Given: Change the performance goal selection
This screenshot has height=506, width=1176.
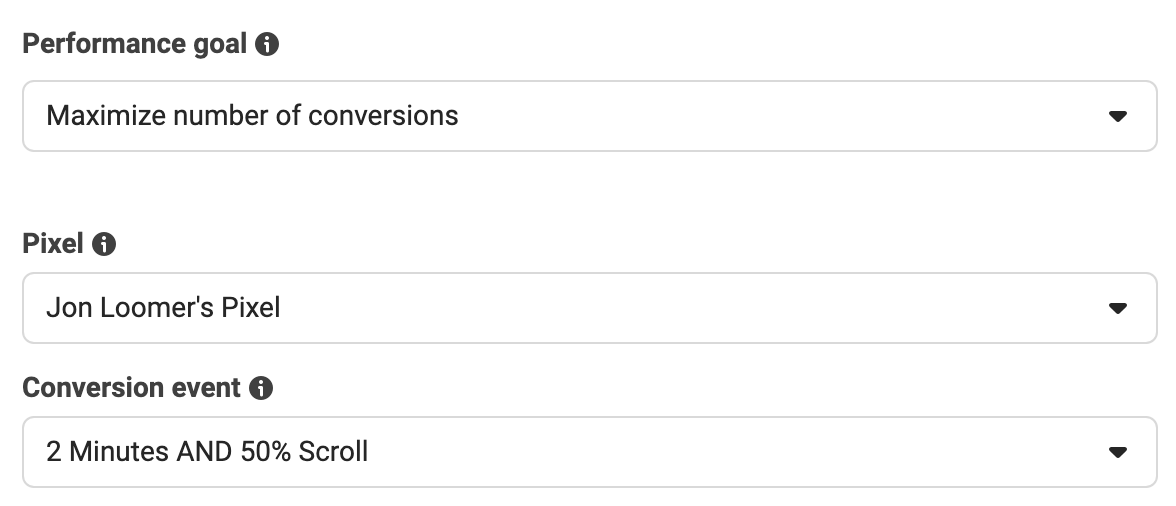Looking at the screenshot, I should click(x=590, y=116).
